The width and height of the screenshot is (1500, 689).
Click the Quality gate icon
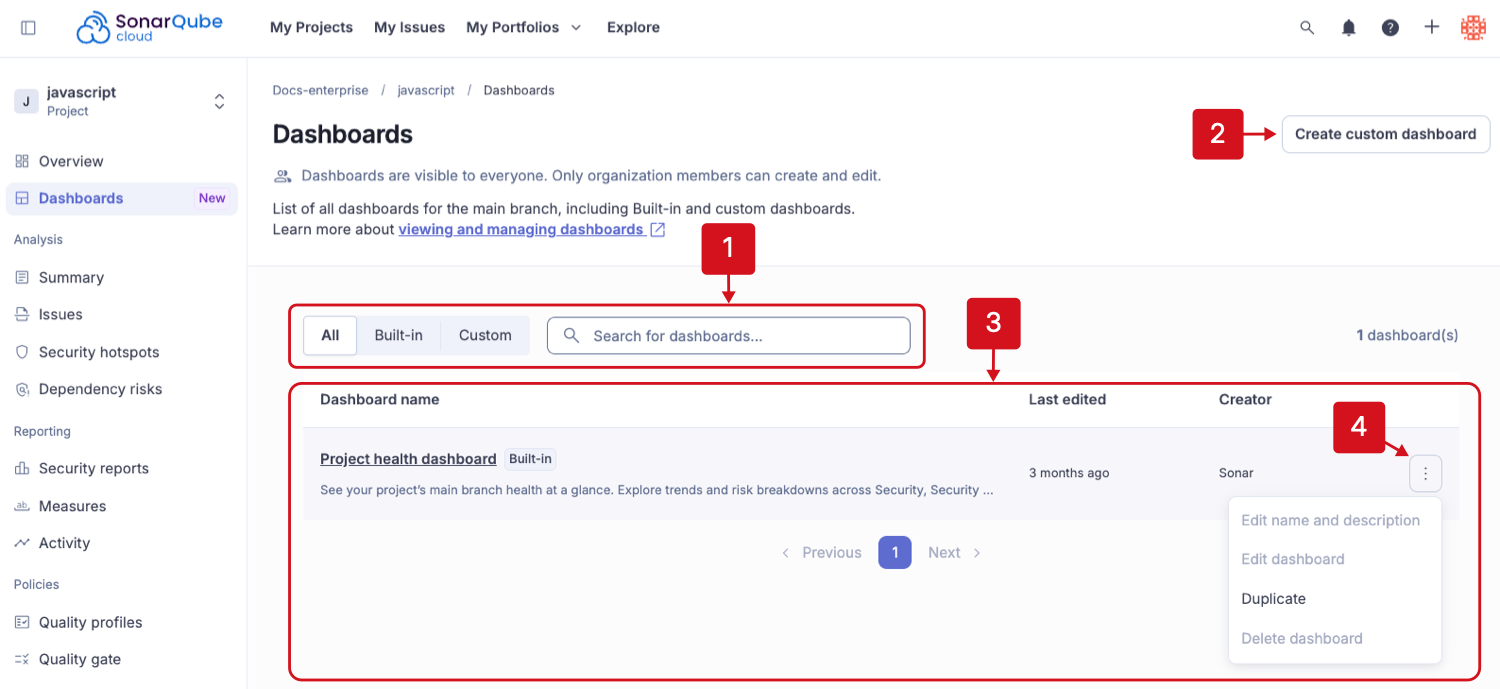coord(22,659)
